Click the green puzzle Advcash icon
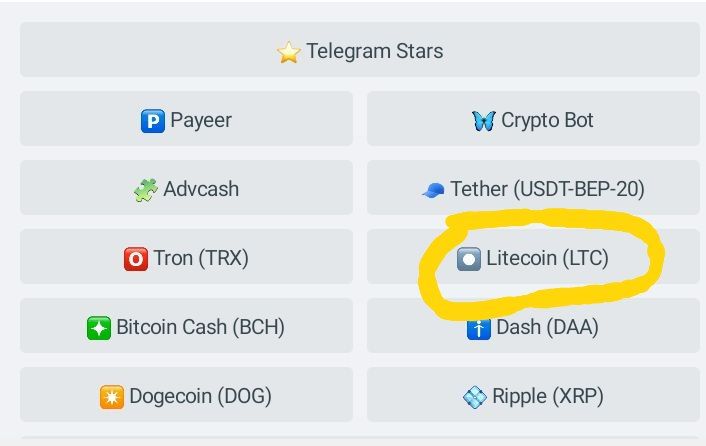The height and width of the screenshot is (446, 706). pyautogui.click(x=146, y=190)
